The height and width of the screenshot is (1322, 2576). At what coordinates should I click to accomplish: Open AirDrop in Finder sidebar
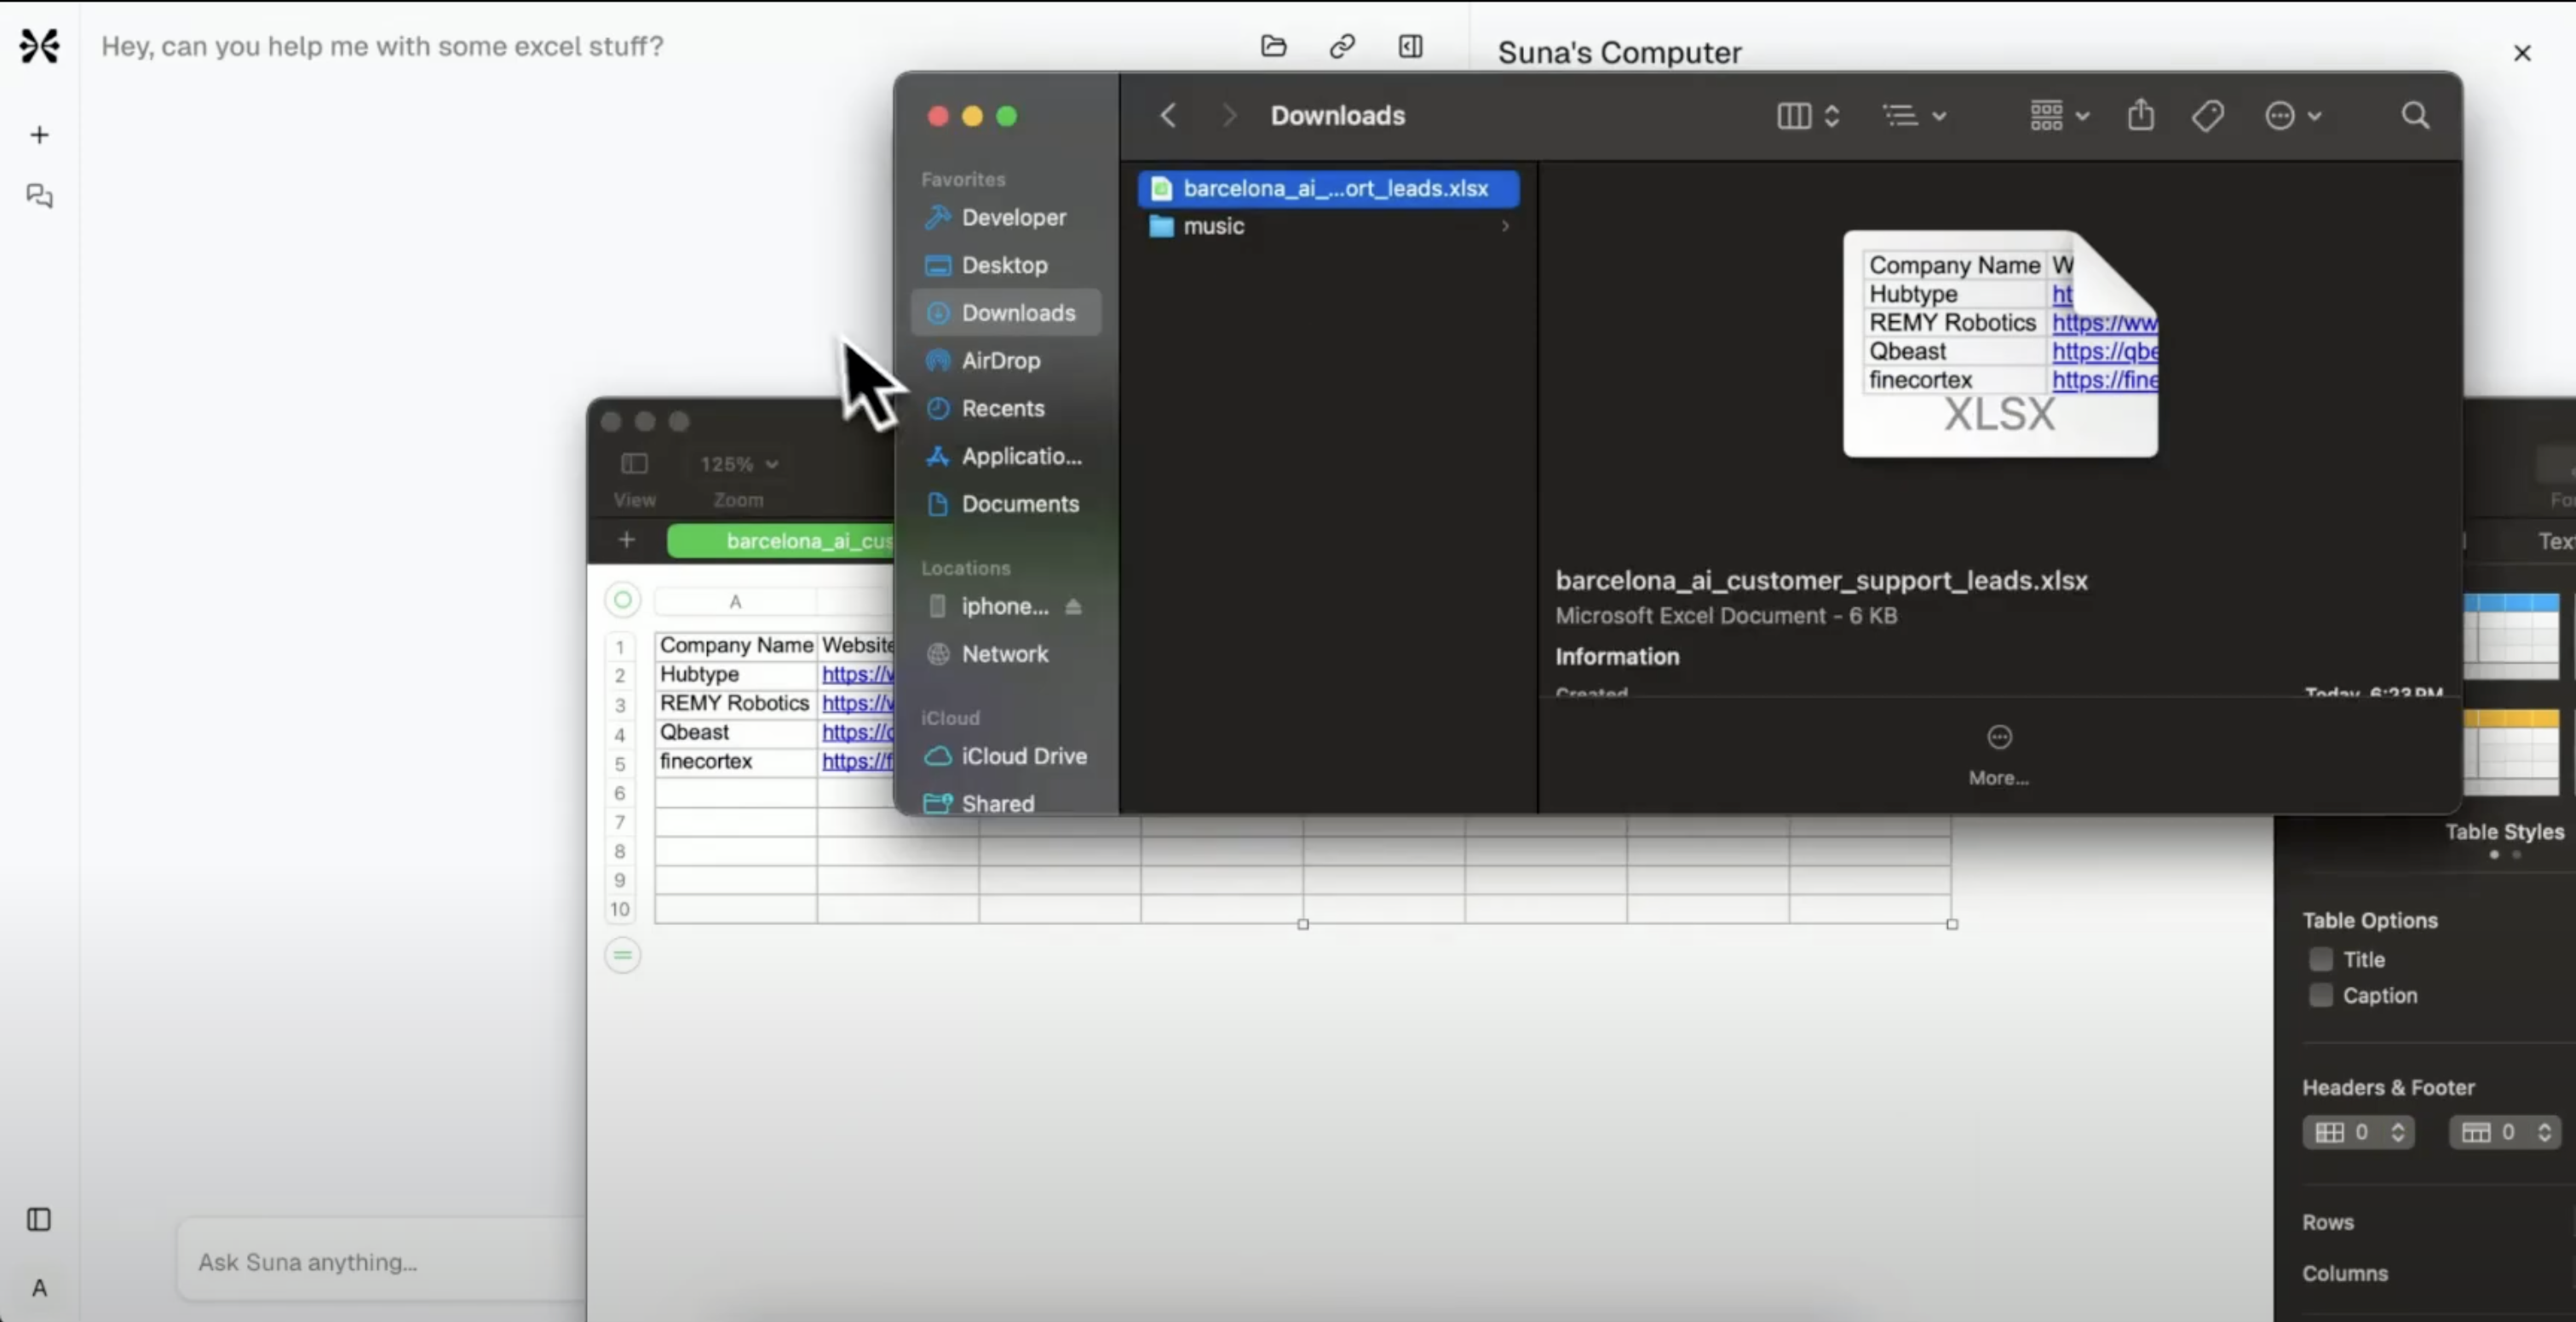[x=1006, y=360]
